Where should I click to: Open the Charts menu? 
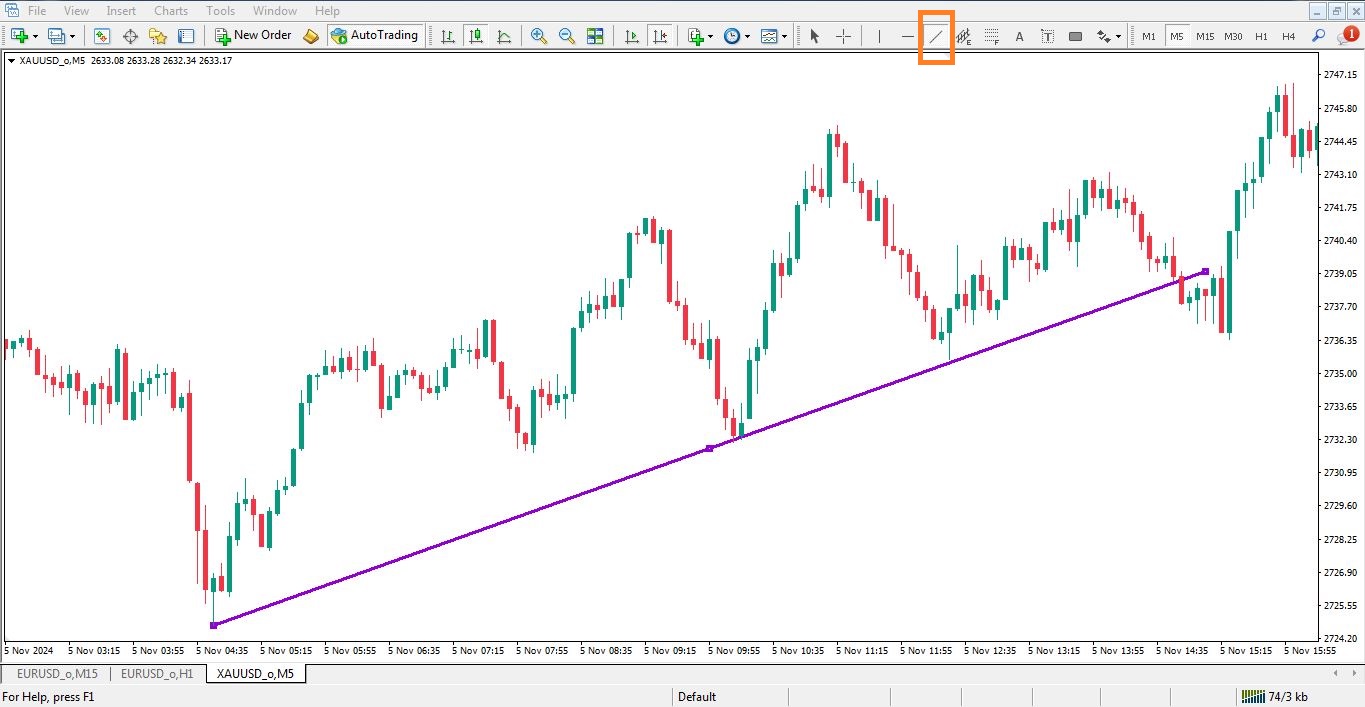(x=171, y=11)
